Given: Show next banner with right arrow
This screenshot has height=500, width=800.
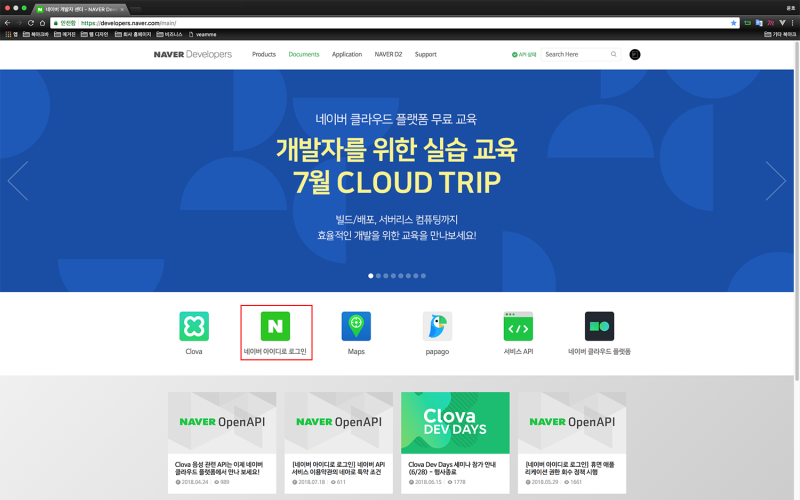Looking at the screenshot, I should click(776, 181).
